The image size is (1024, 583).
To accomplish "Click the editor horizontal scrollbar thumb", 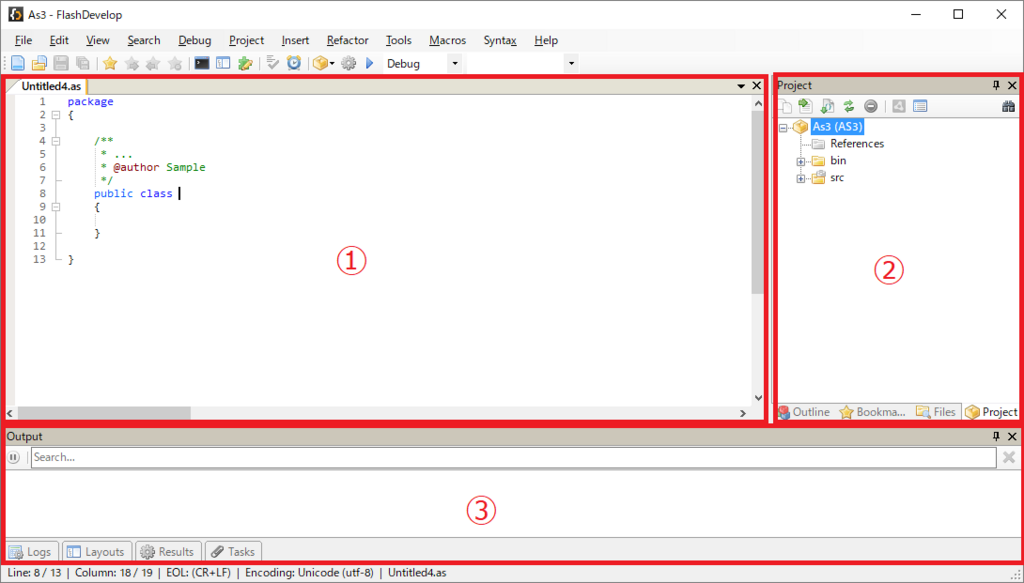I will click(104, 413).
